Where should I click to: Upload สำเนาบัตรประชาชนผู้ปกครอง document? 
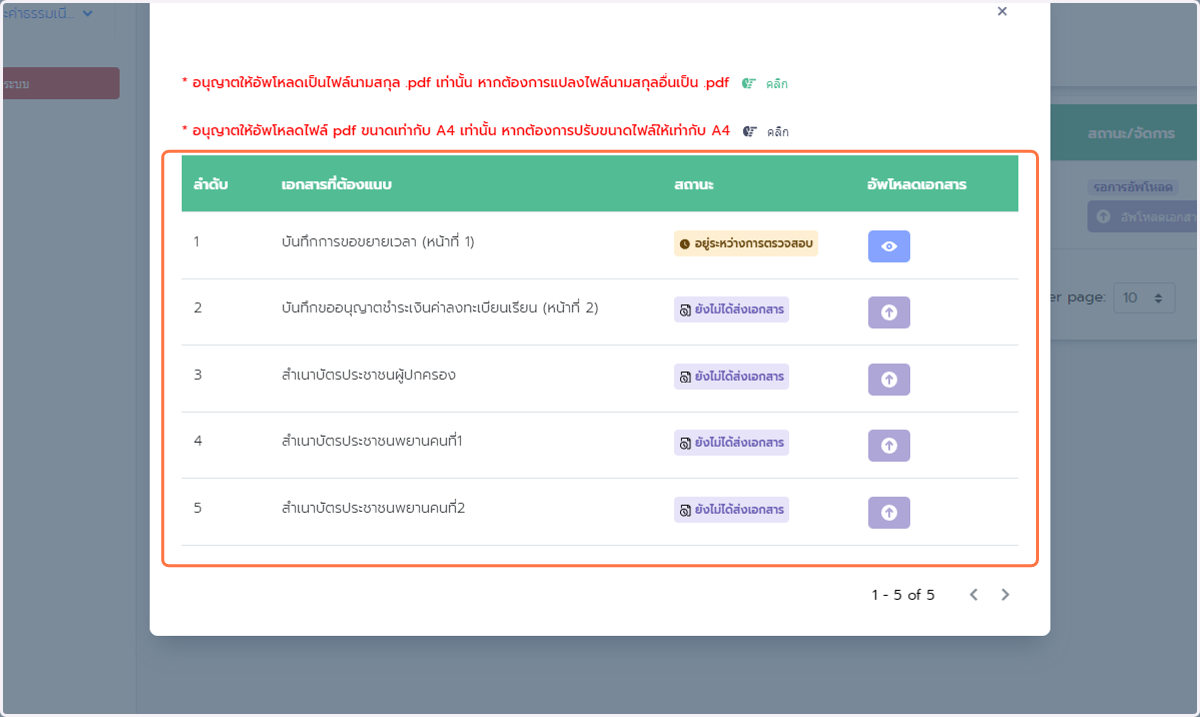[889, 379]
